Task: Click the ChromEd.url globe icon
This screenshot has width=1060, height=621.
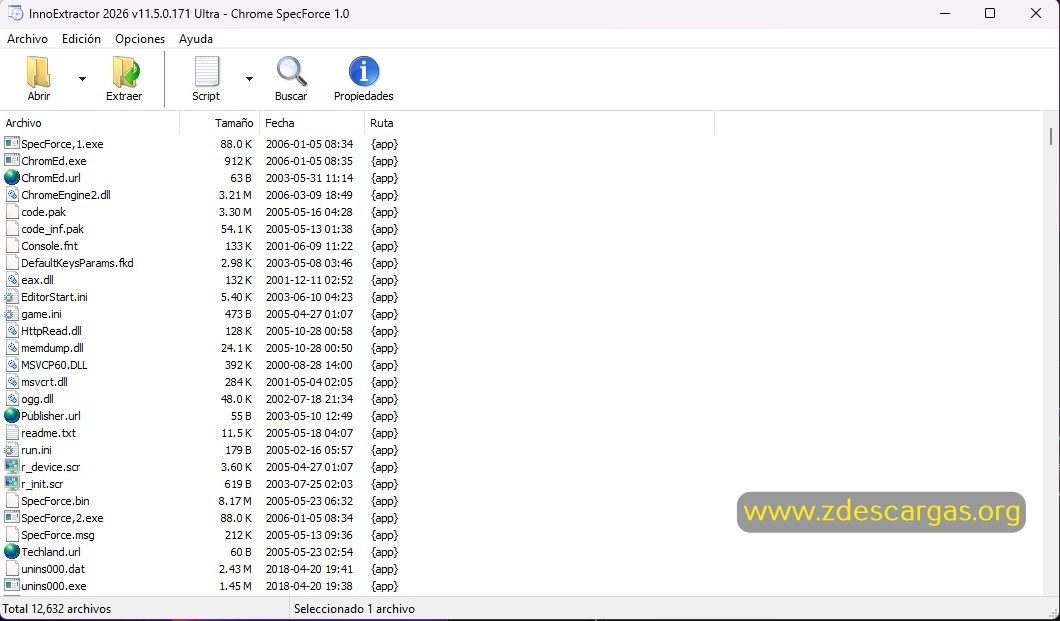Action: [11, 178]
